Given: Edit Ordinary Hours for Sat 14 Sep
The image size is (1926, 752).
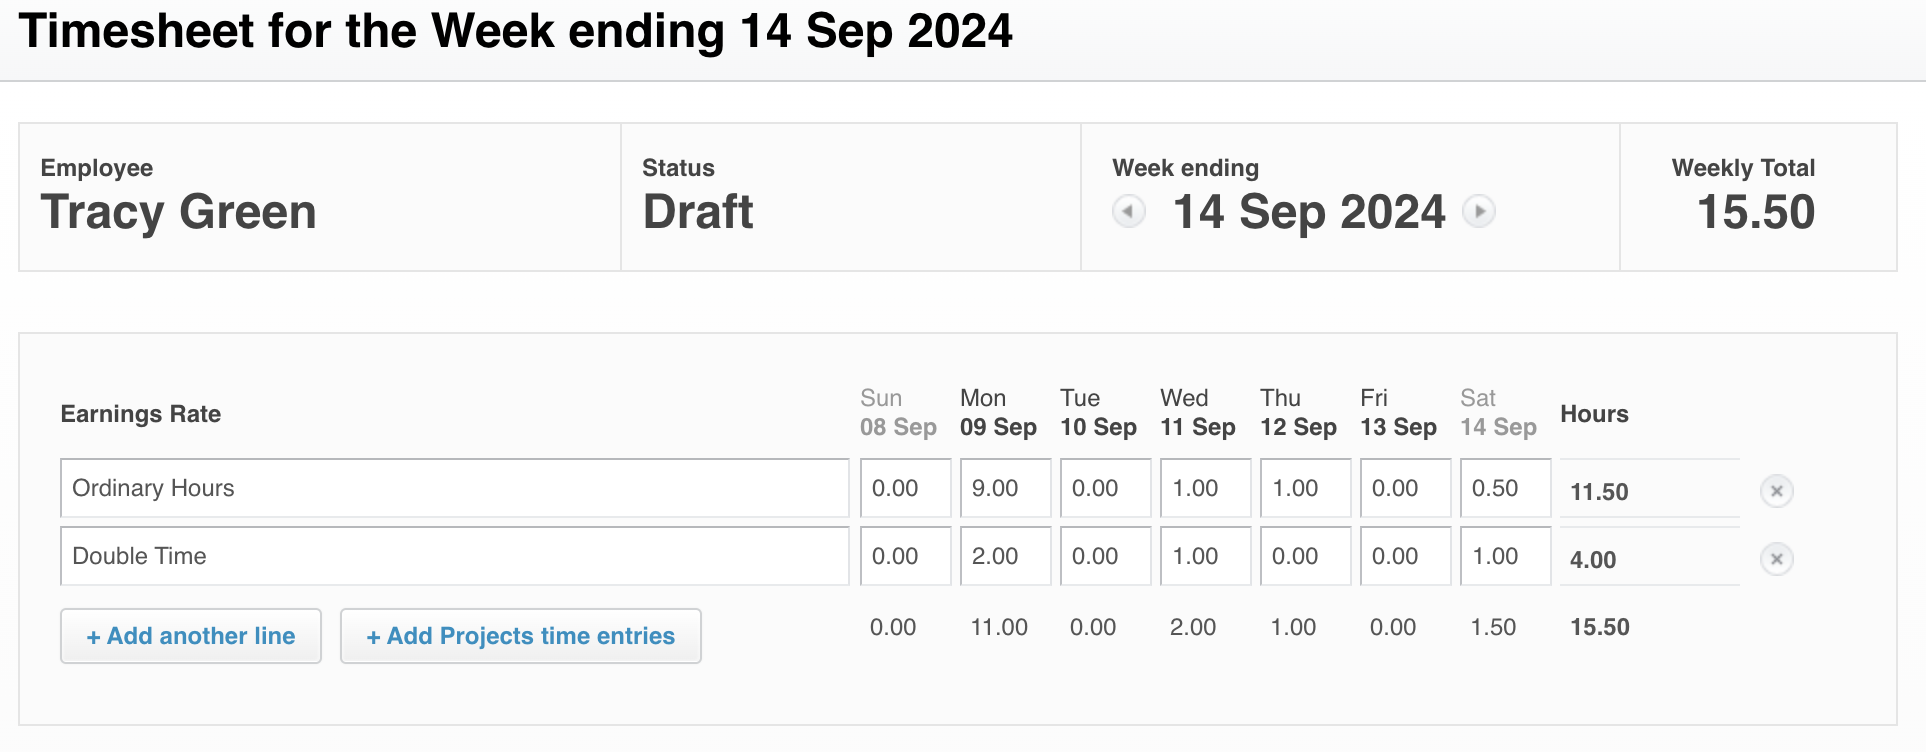Looking at the screenshot, I should (x=1506, y=488).
